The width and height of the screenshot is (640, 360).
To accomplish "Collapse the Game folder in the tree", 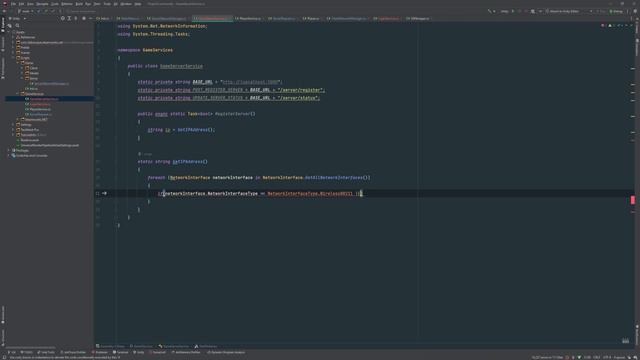I will pyautogui.click(x=18, y=63).
